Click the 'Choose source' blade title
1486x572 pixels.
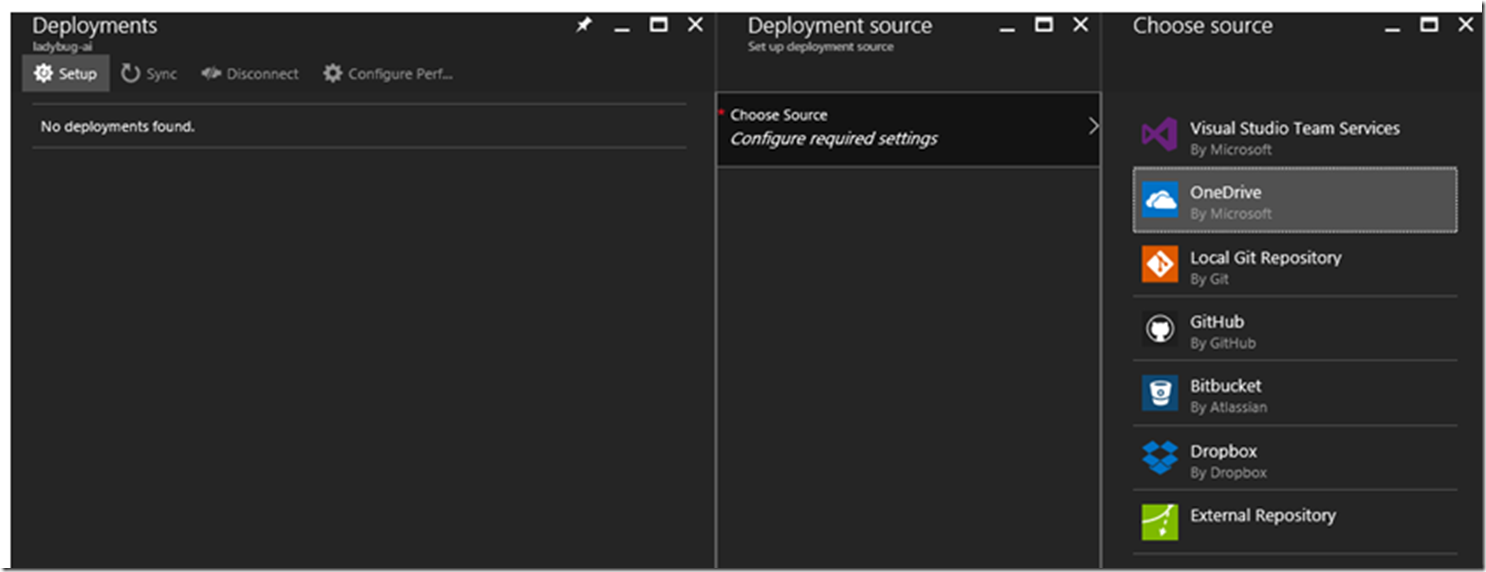(x=1203, y=26)
